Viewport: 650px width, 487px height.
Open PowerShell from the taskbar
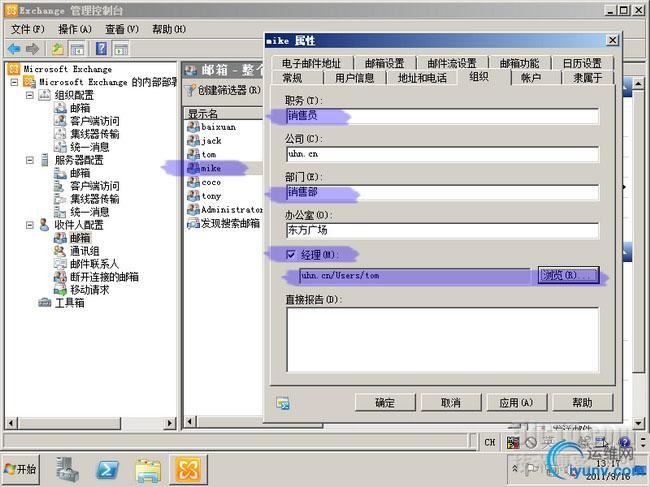[107, 470]
